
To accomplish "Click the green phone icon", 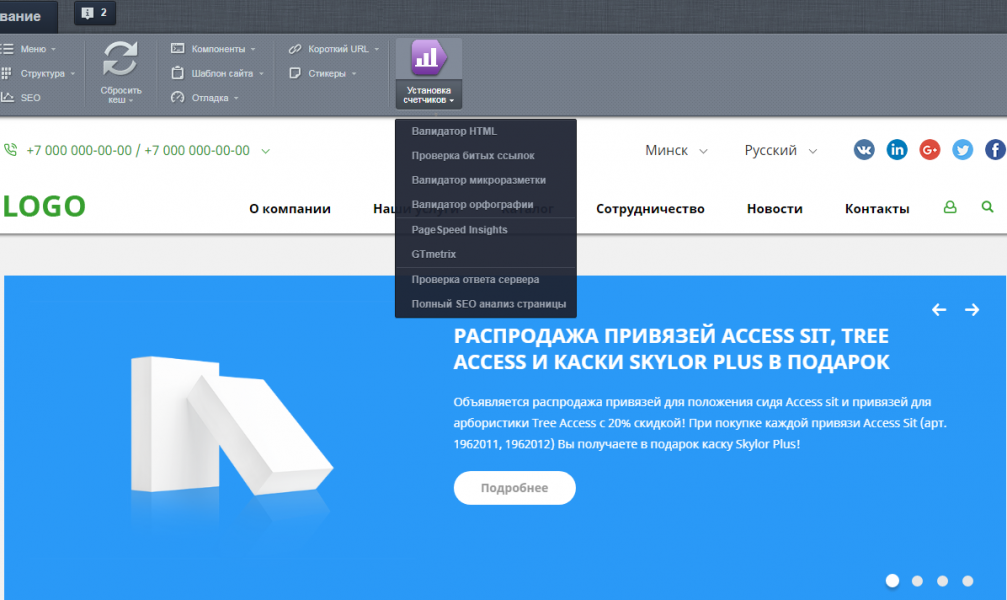I will 10,150.
